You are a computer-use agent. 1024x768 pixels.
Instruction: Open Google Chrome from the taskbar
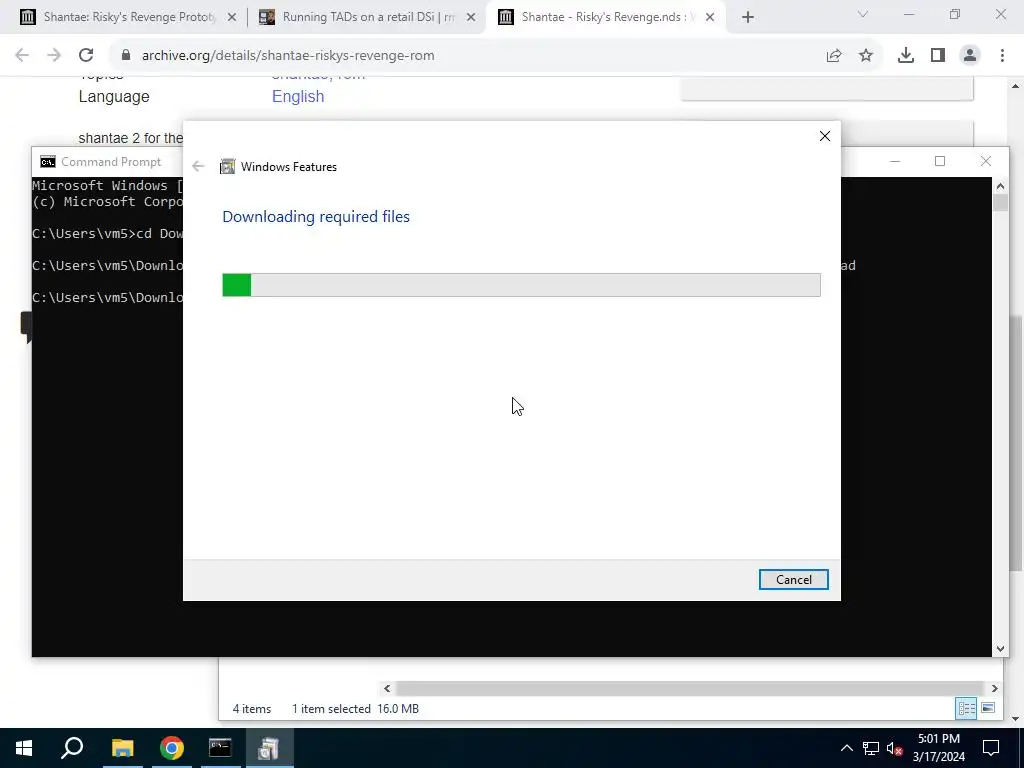pyautogui.click(x=172, y=748)
